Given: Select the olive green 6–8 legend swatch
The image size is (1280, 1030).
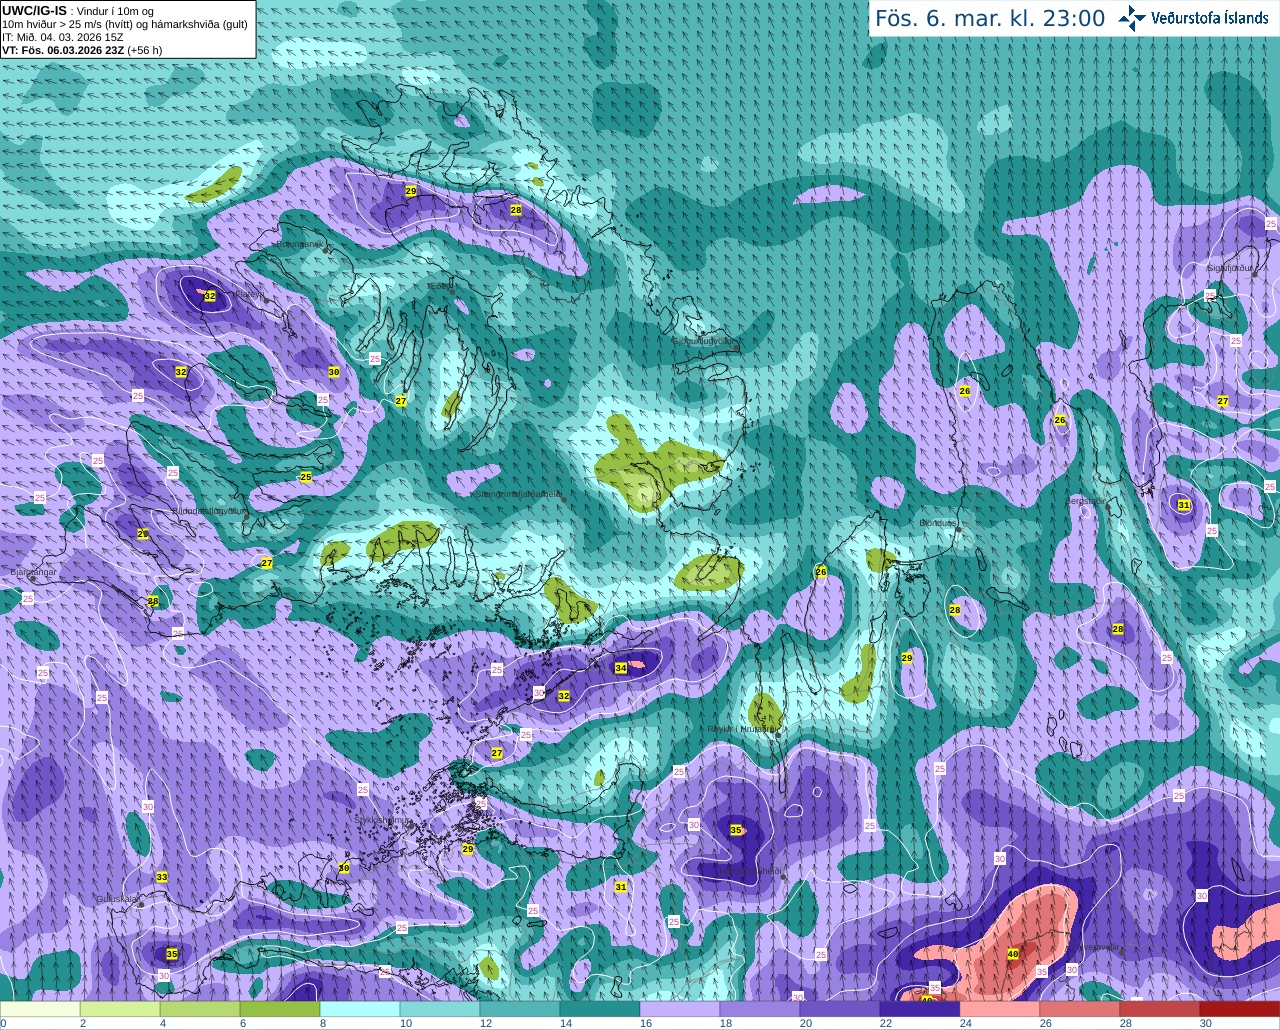Looking at the screenshot, I should tap(280, 1009).
